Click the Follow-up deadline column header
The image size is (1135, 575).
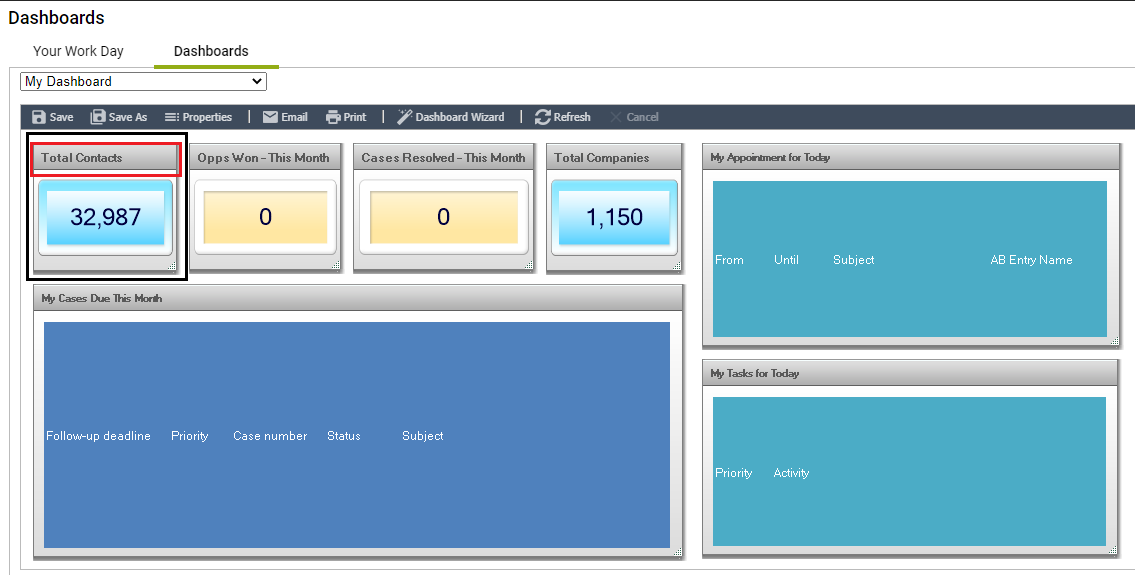click(98, 436)
